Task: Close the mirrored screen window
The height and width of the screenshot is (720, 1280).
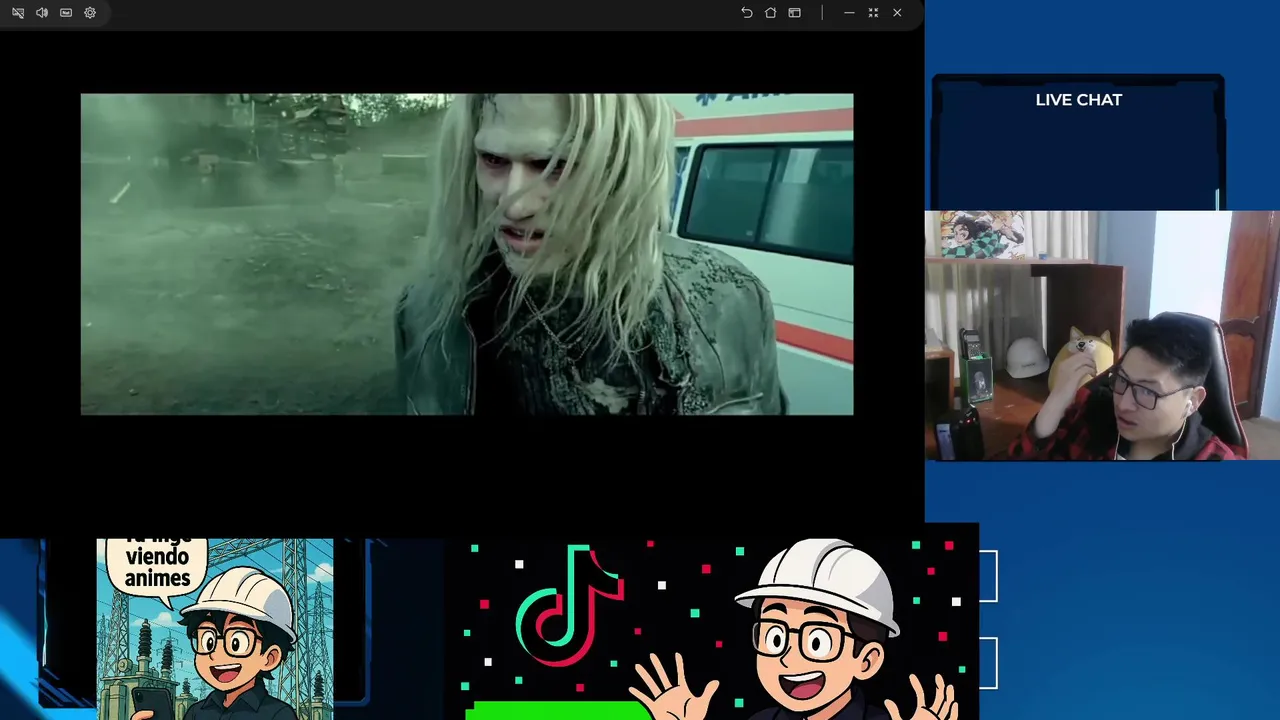Action: click(x=897, y=13)
